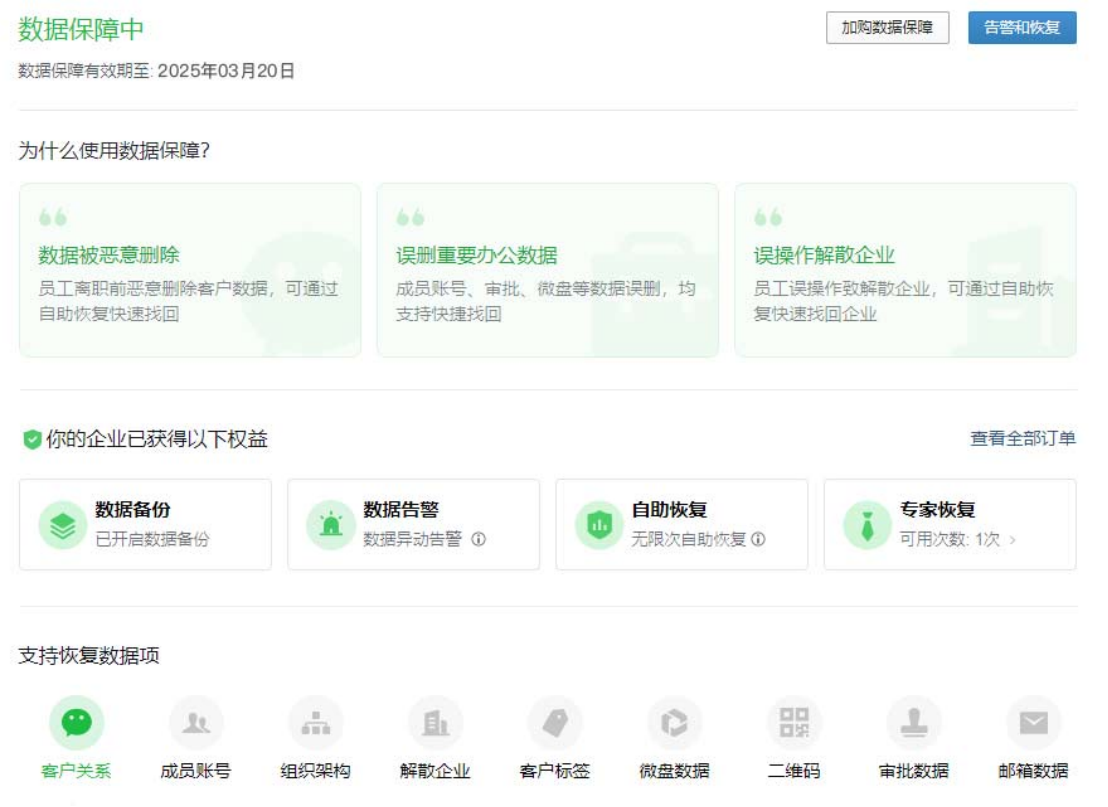Select the 解散企业 building icon
This screenshot has height=807, width=1108.
pyautogui.click(x=435, y=723)
